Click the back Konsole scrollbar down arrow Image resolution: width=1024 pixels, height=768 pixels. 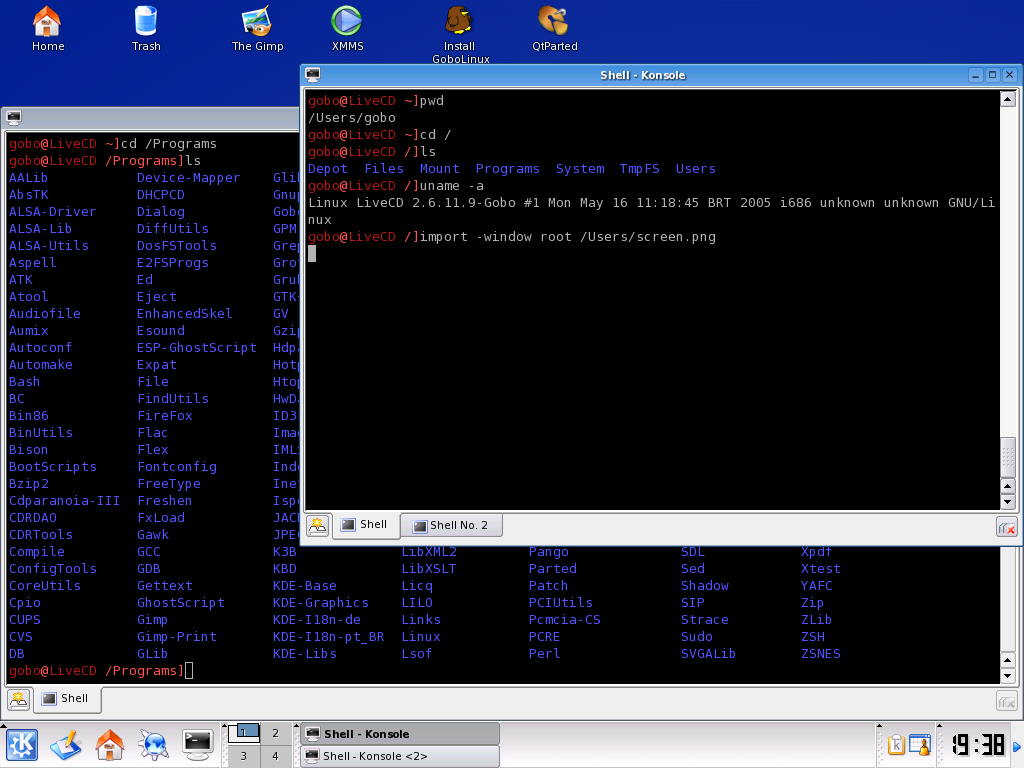1008,677
